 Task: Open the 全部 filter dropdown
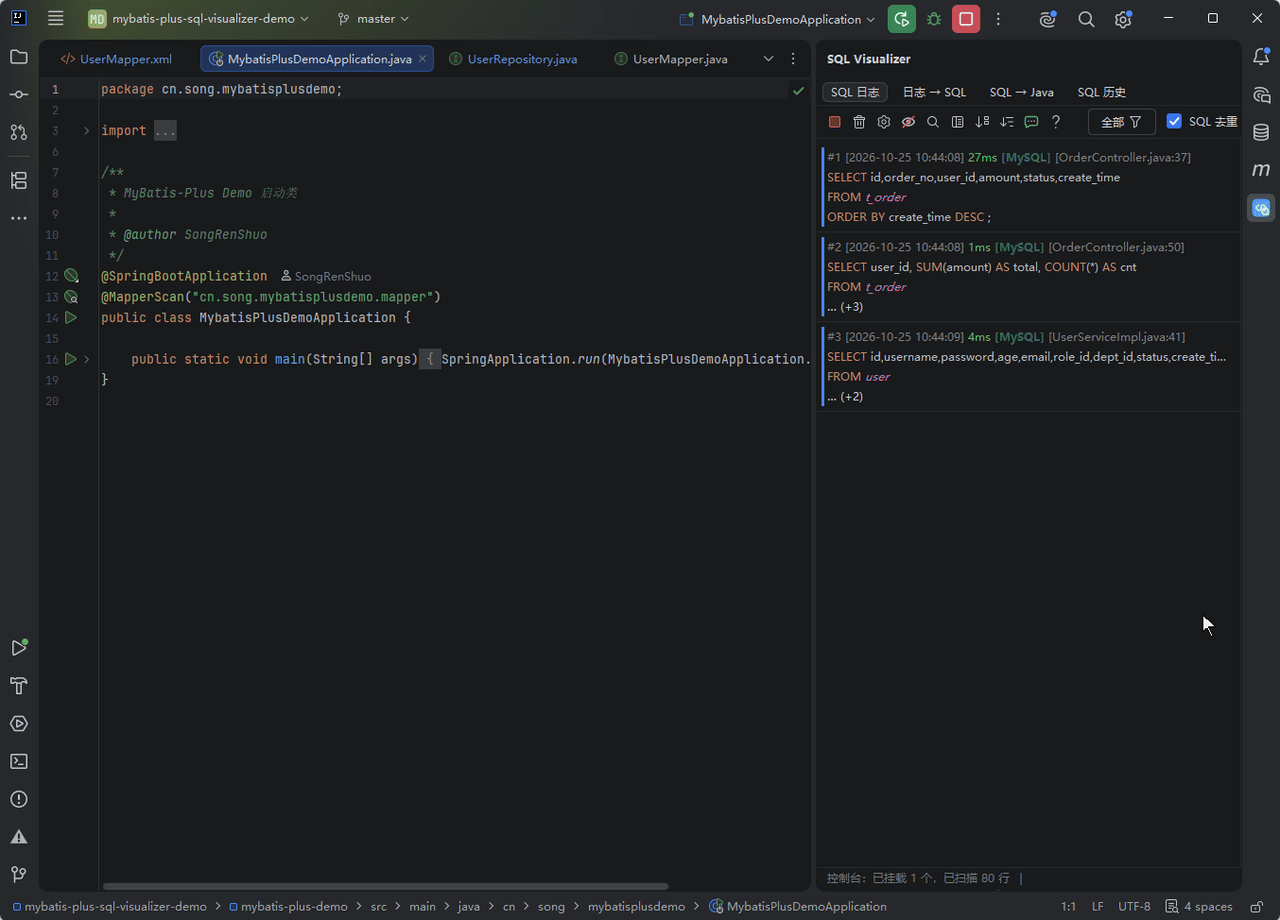(1122, 122)
